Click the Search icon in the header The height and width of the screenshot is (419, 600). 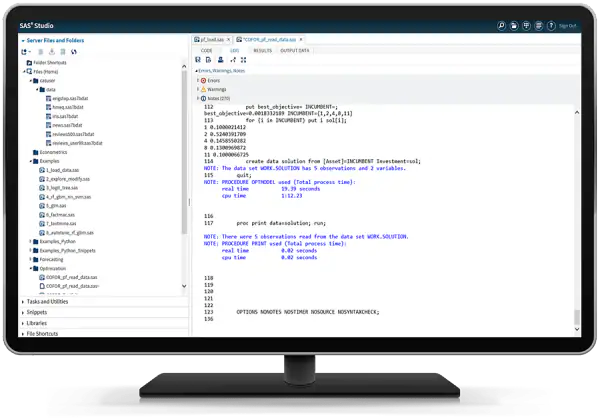(x=501, y=26)
